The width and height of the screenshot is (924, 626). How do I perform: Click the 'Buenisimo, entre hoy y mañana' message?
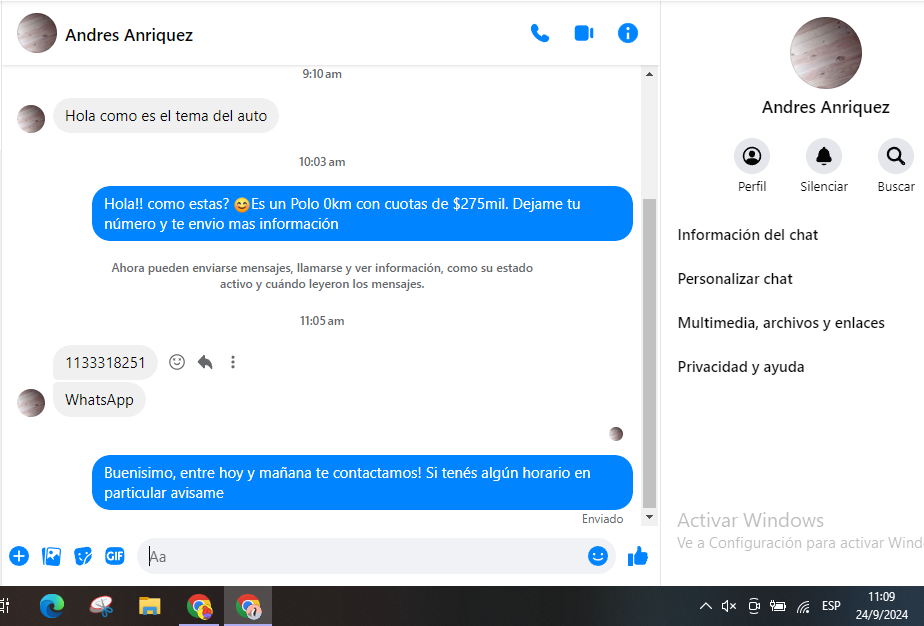[362, 482]
